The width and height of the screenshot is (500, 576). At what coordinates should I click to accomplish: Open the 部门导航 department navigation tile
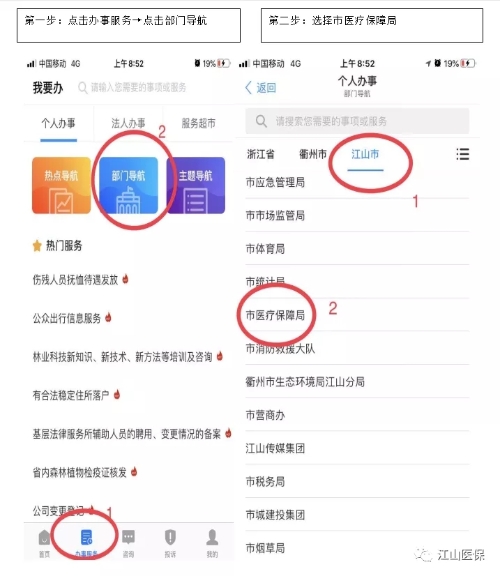129,186
